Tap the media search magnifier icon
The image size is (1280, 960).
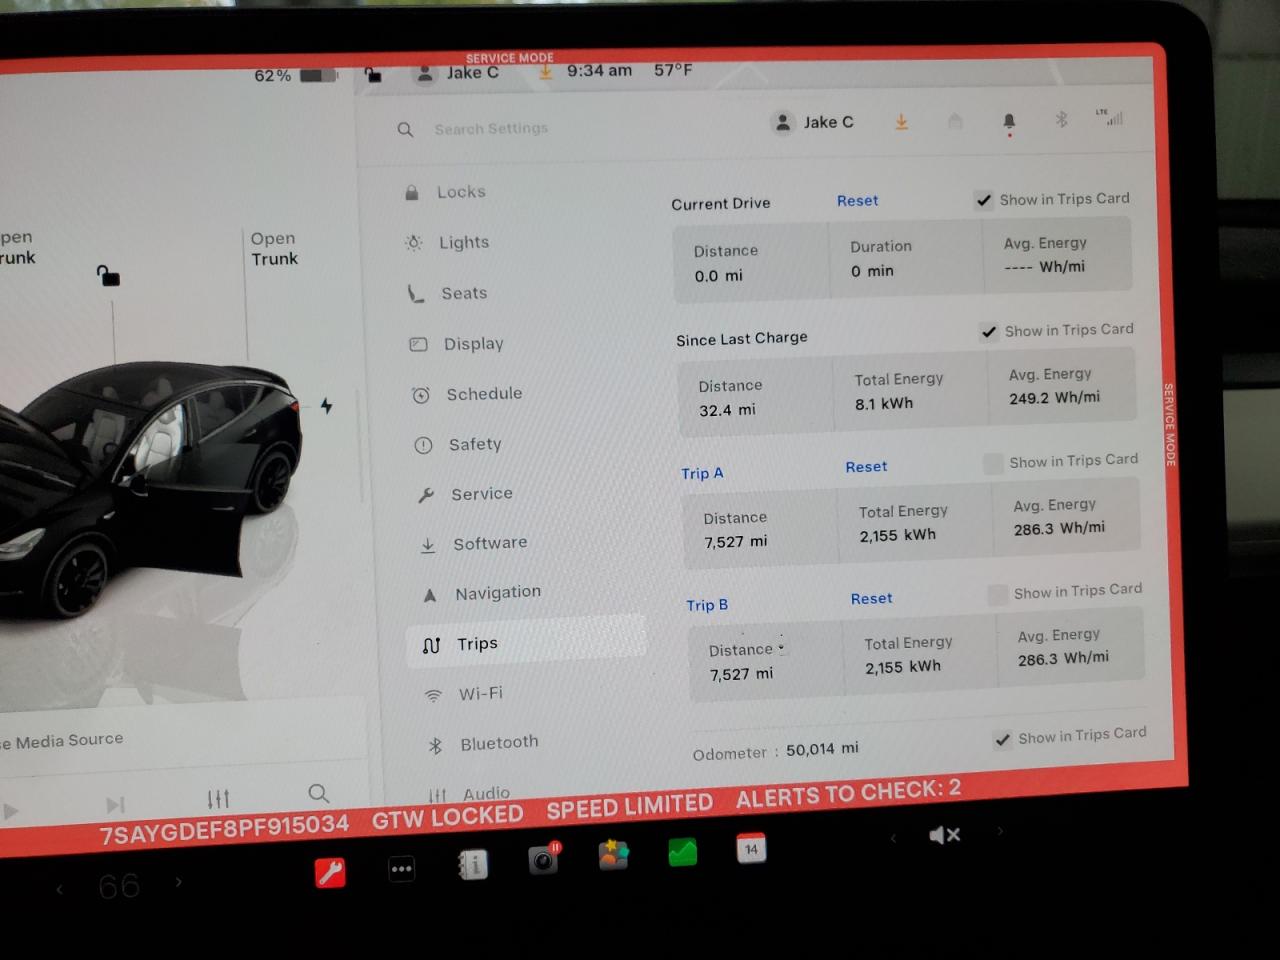(x=319, y=794)
